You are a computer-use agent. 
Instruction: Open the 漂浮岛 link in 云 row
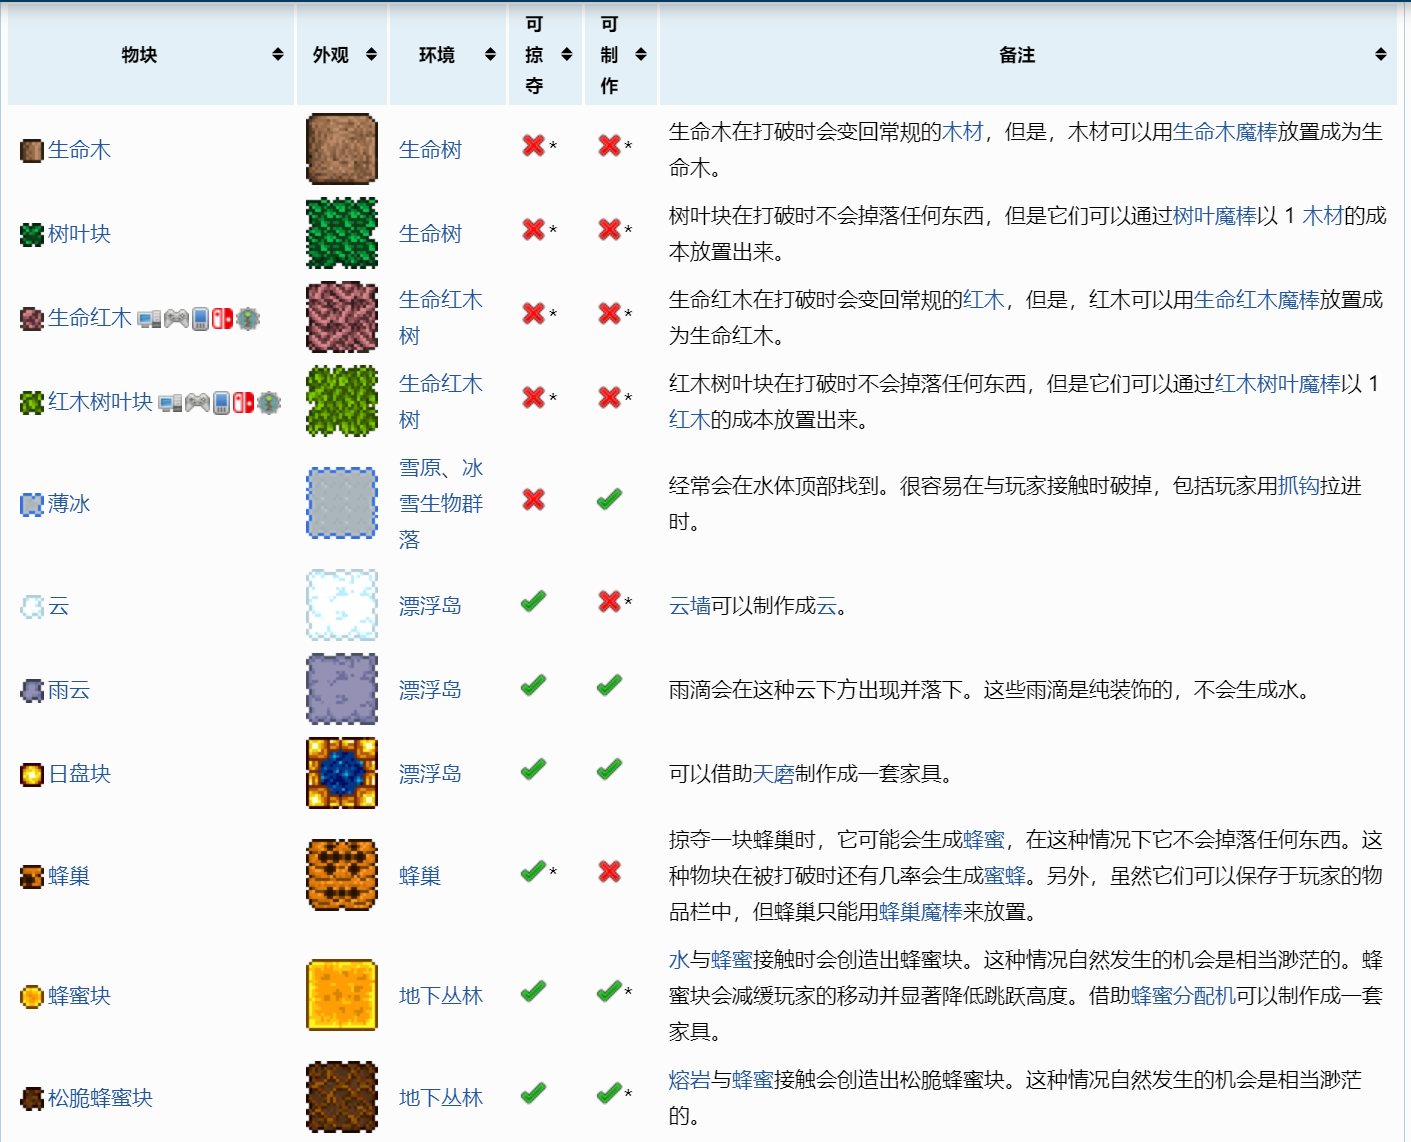click(430, 606)
